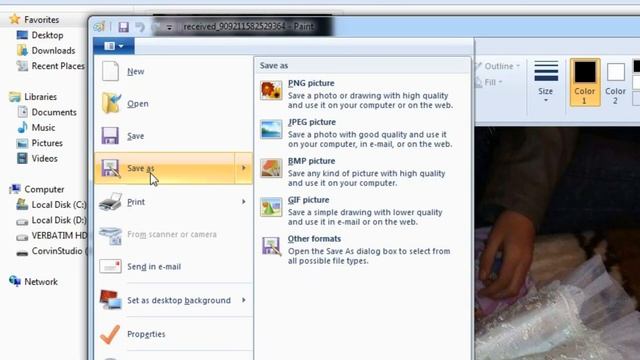Click the floppy disk Save icon
640x360 pixels.
click(x=110, y=136)
